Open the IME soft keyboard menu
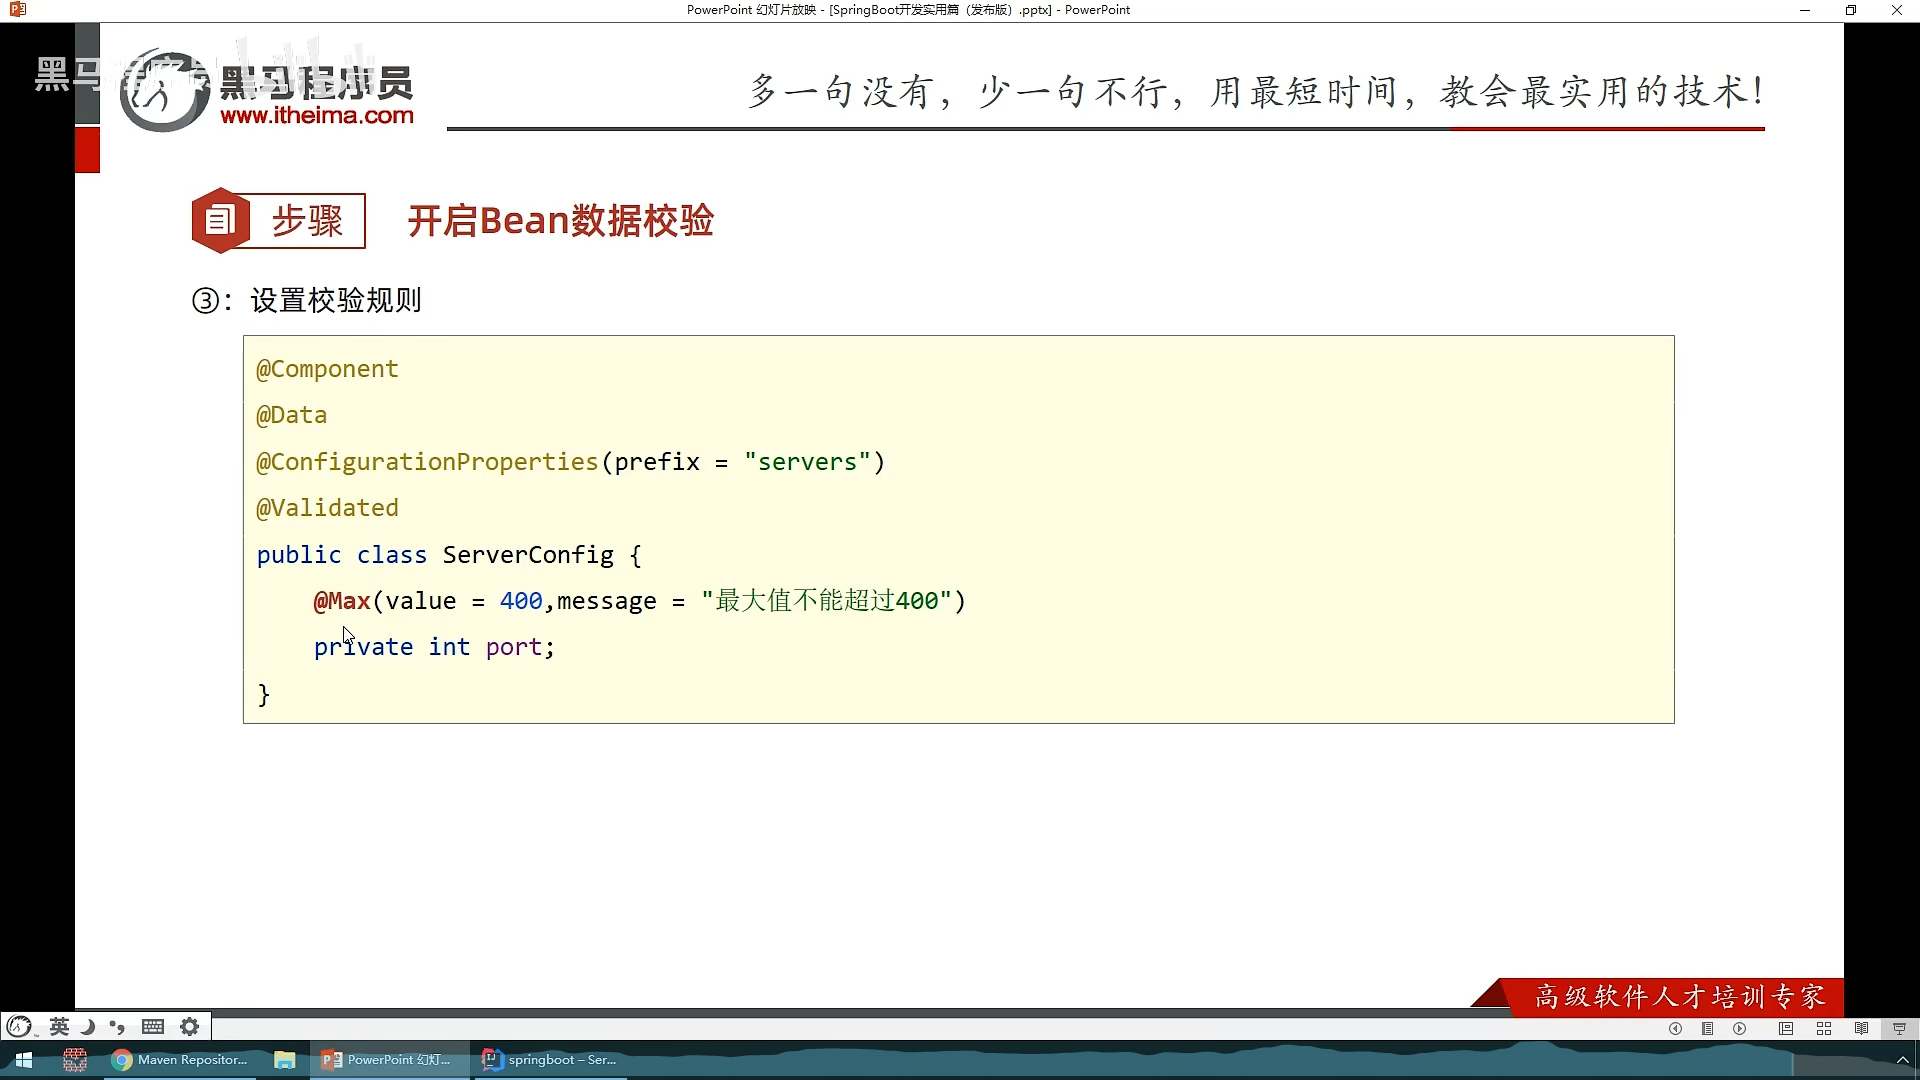The height and width of the screenshot is (1080, 1920). [x=153, y=1026]
